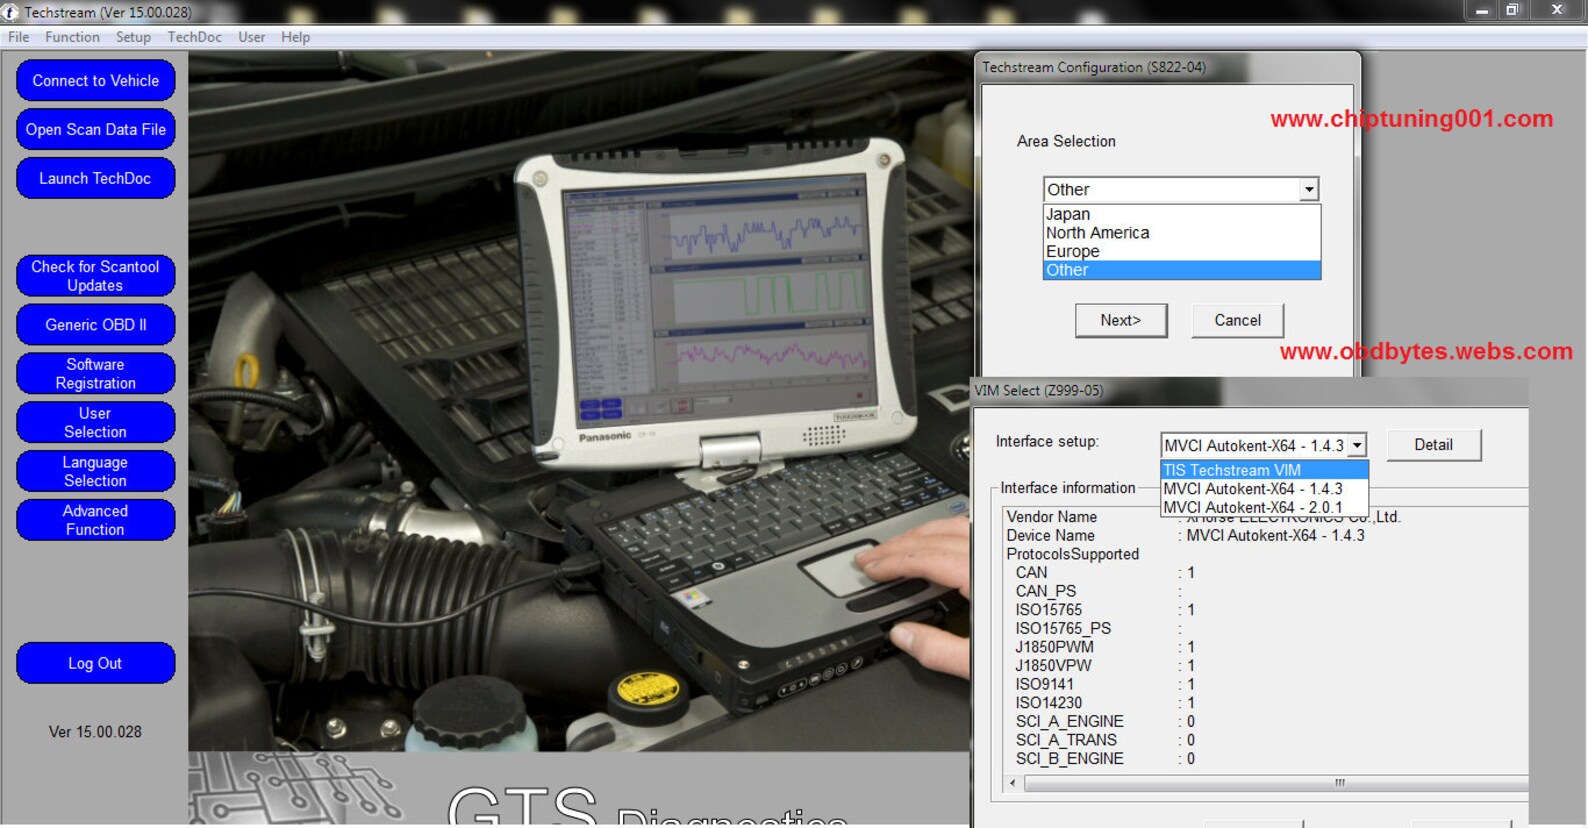Viewport: 1588px width, 828px height.
Task: Select Europe in the area list
Action: click(1181, 251)
